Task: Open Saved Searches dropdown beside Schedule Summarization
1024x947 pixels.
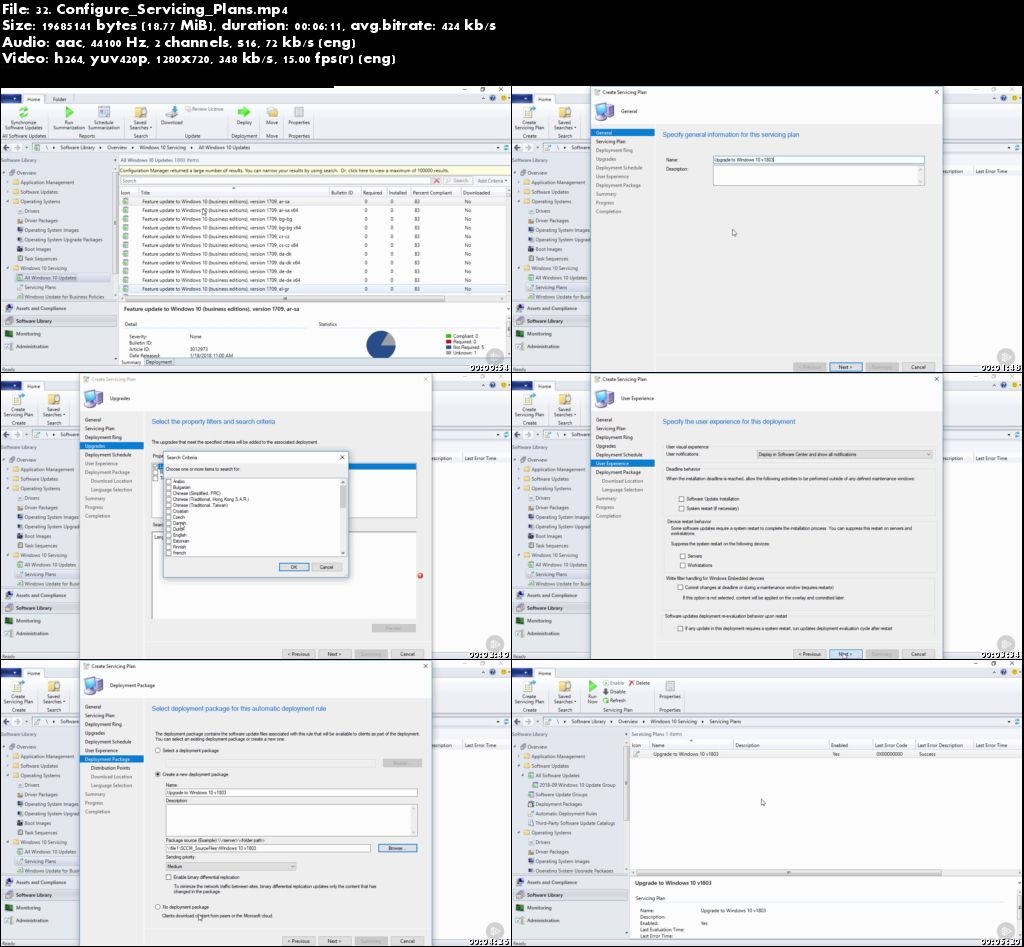Action: click(x=140, y=118)
